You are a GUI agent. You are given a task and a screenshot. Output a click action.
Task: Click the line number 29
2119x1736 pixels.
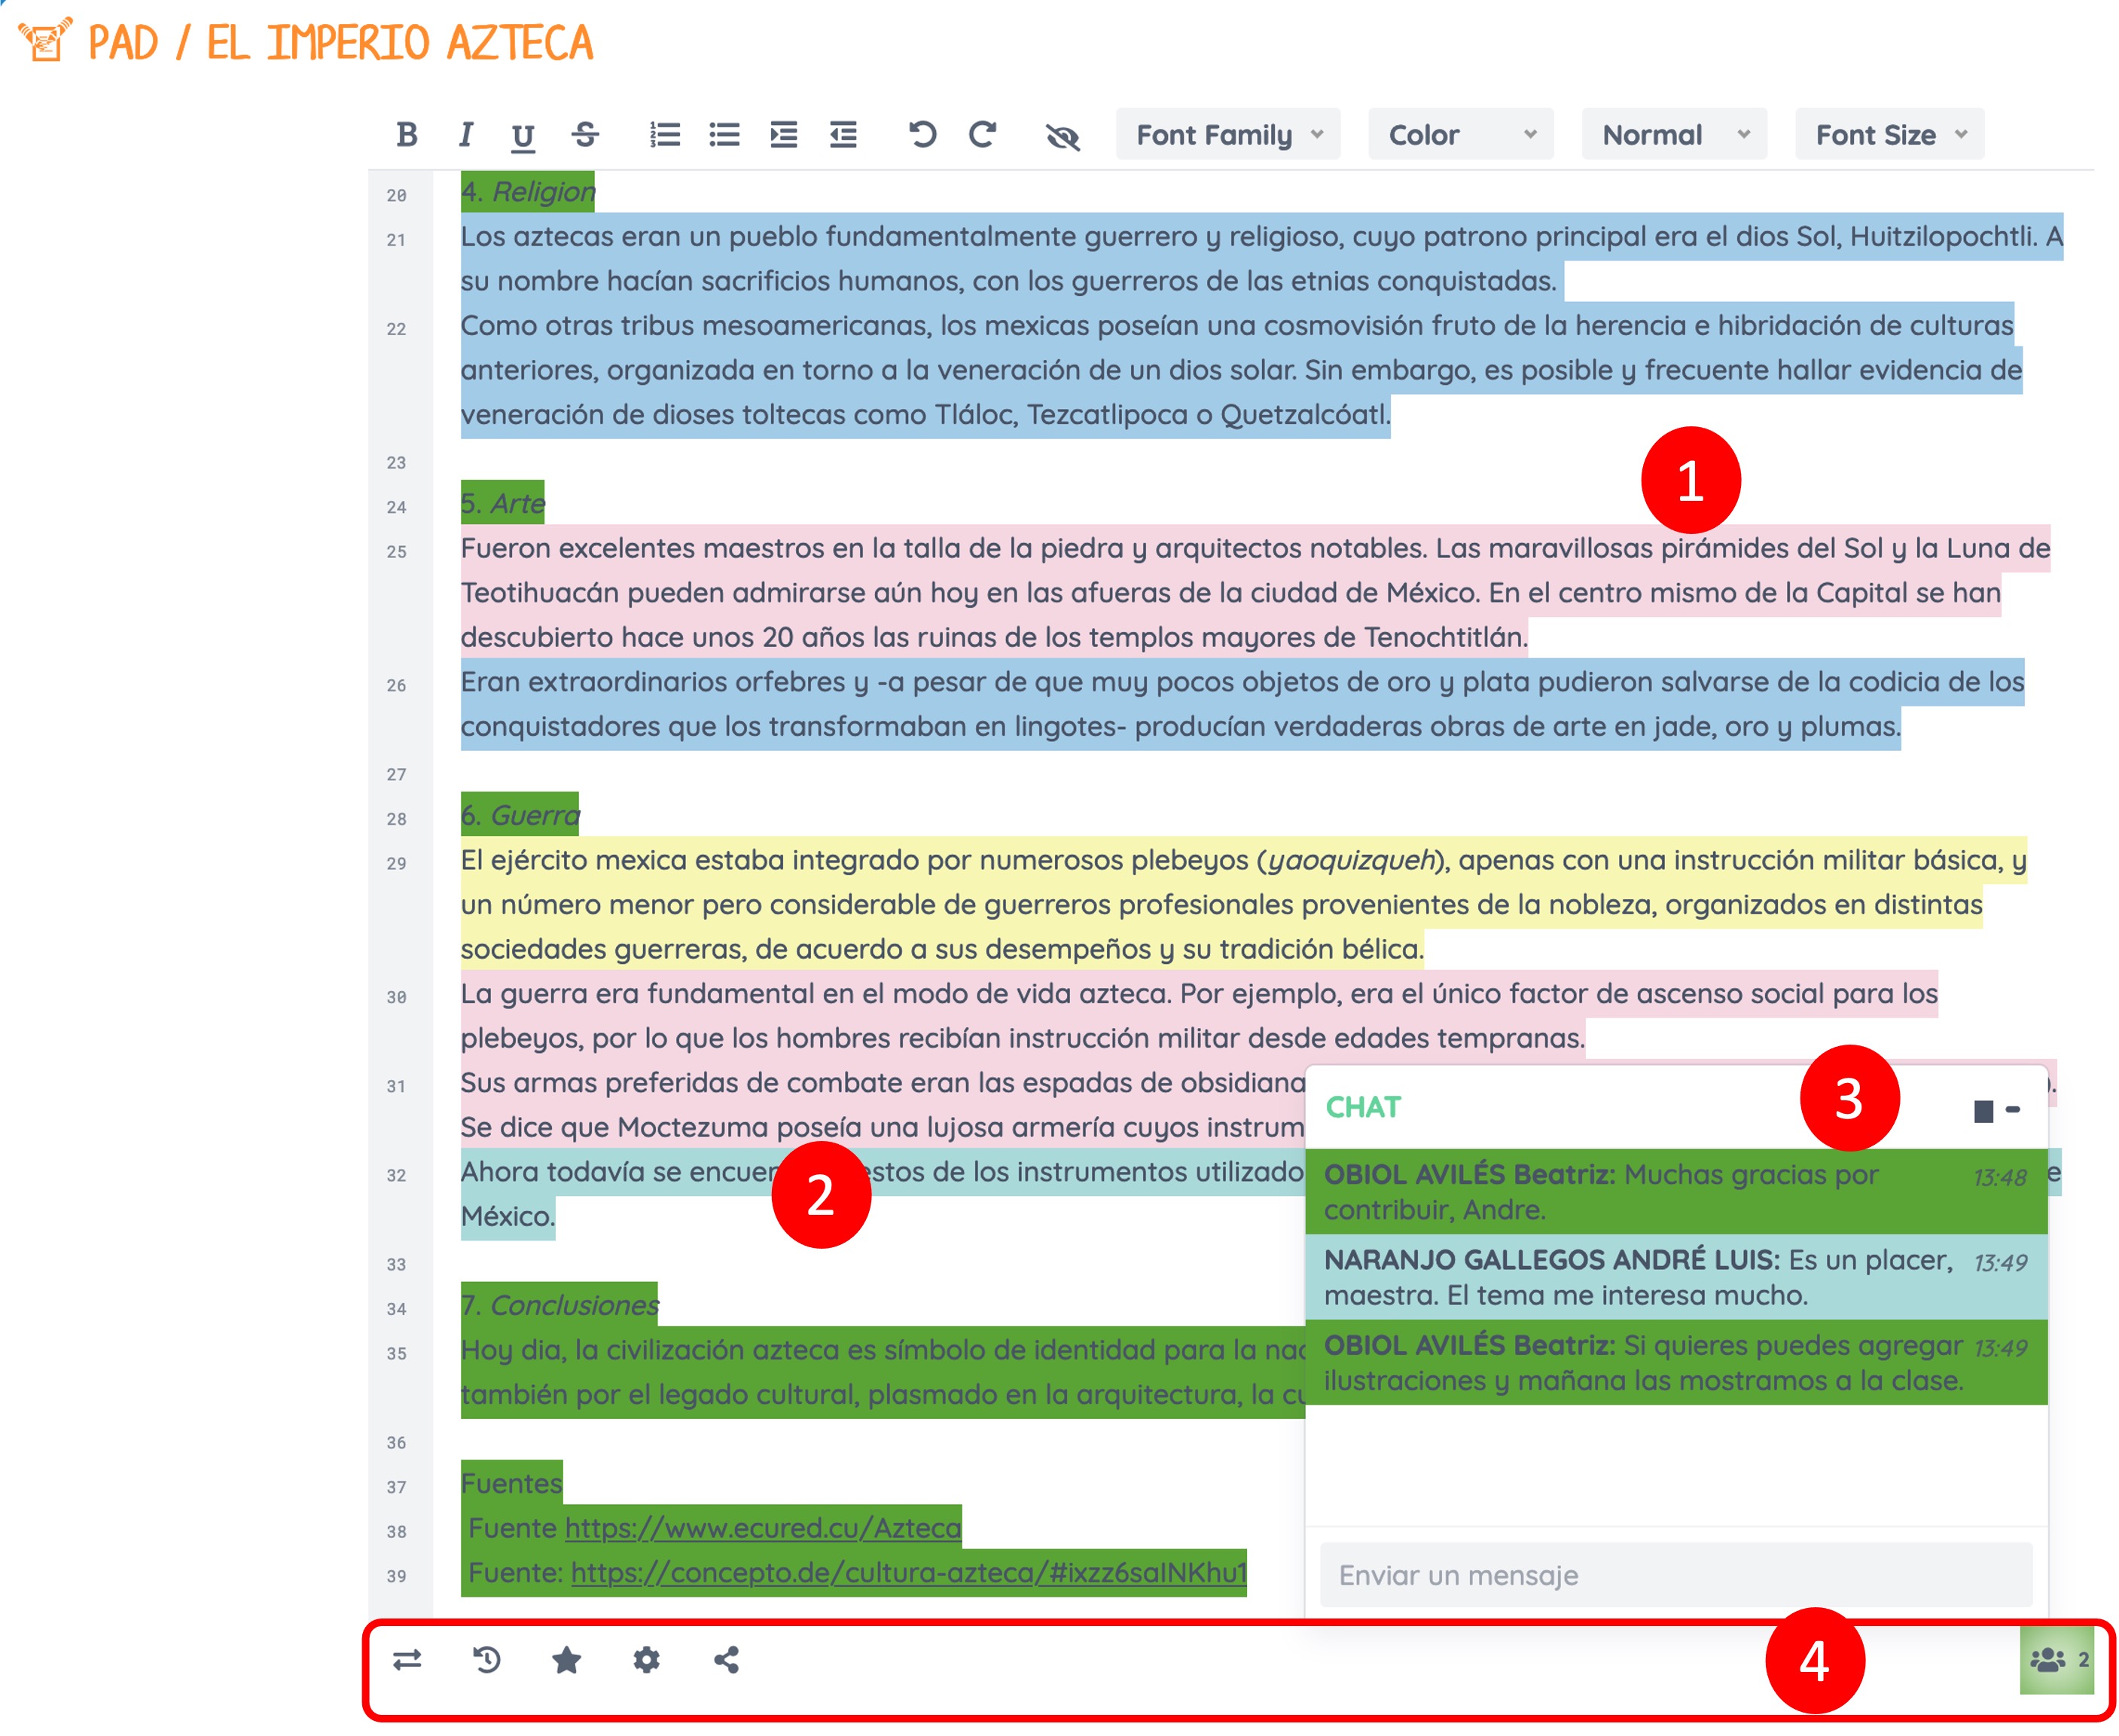pyautogui.click(x=397, y=863)
